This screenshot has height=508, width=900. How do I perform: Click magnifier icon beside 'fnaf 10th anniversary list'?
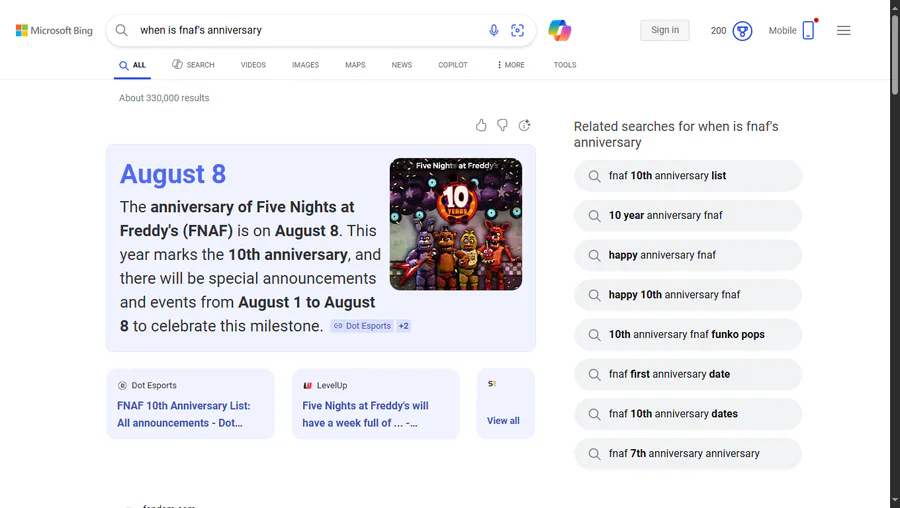coord(595,176)
